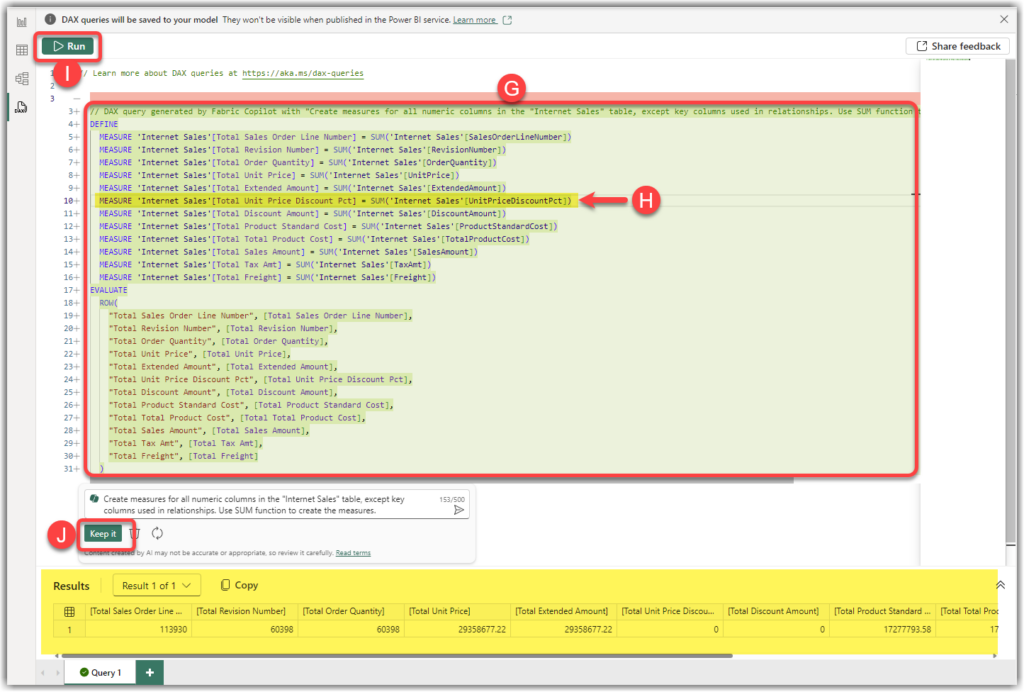Click the Share feedback button

tap(958, 46)
